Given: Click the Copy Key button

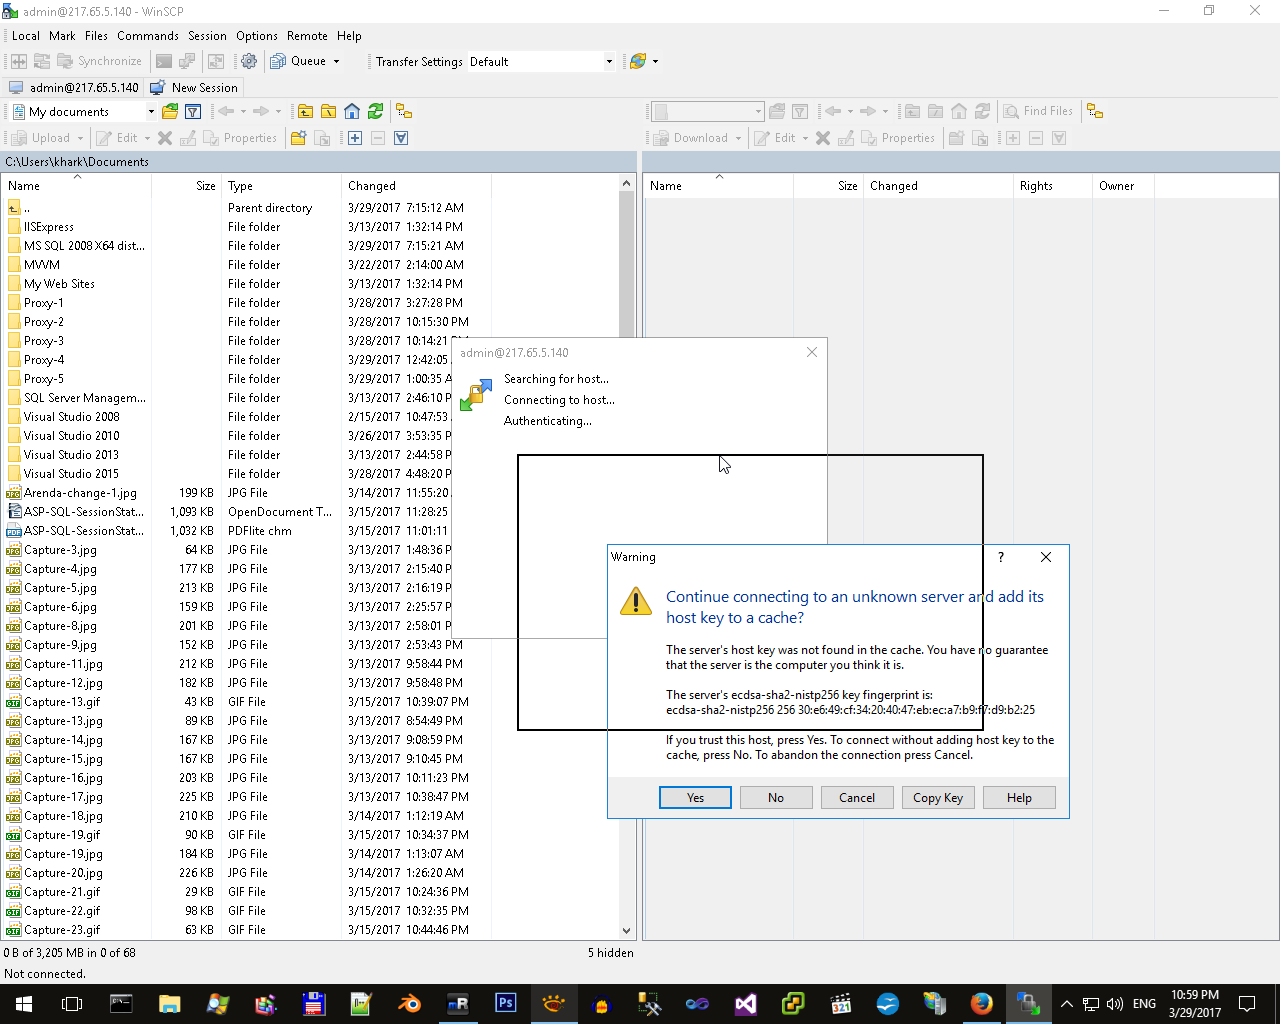Looking at the screenshot, I should (x=938, y=797).
